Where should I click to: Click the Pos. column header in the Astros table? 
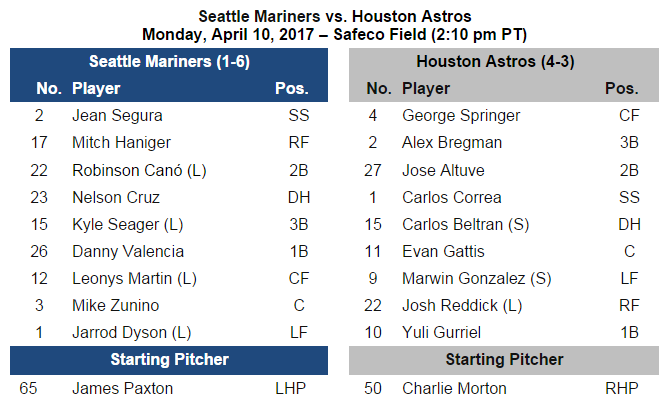point(621,89)
